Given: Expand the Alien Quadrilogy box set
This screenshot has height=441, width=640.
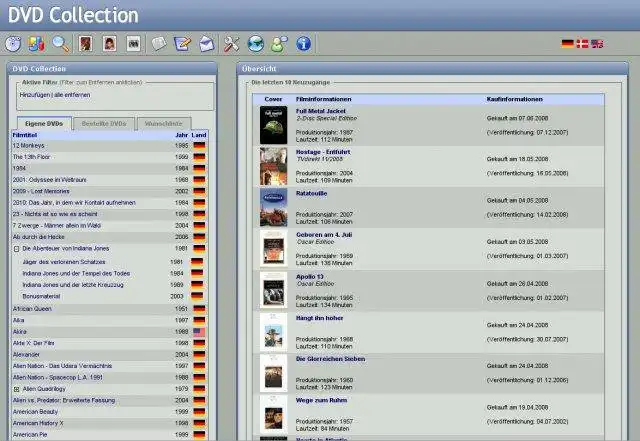Looking at the screenshot, I should (16, 387).
